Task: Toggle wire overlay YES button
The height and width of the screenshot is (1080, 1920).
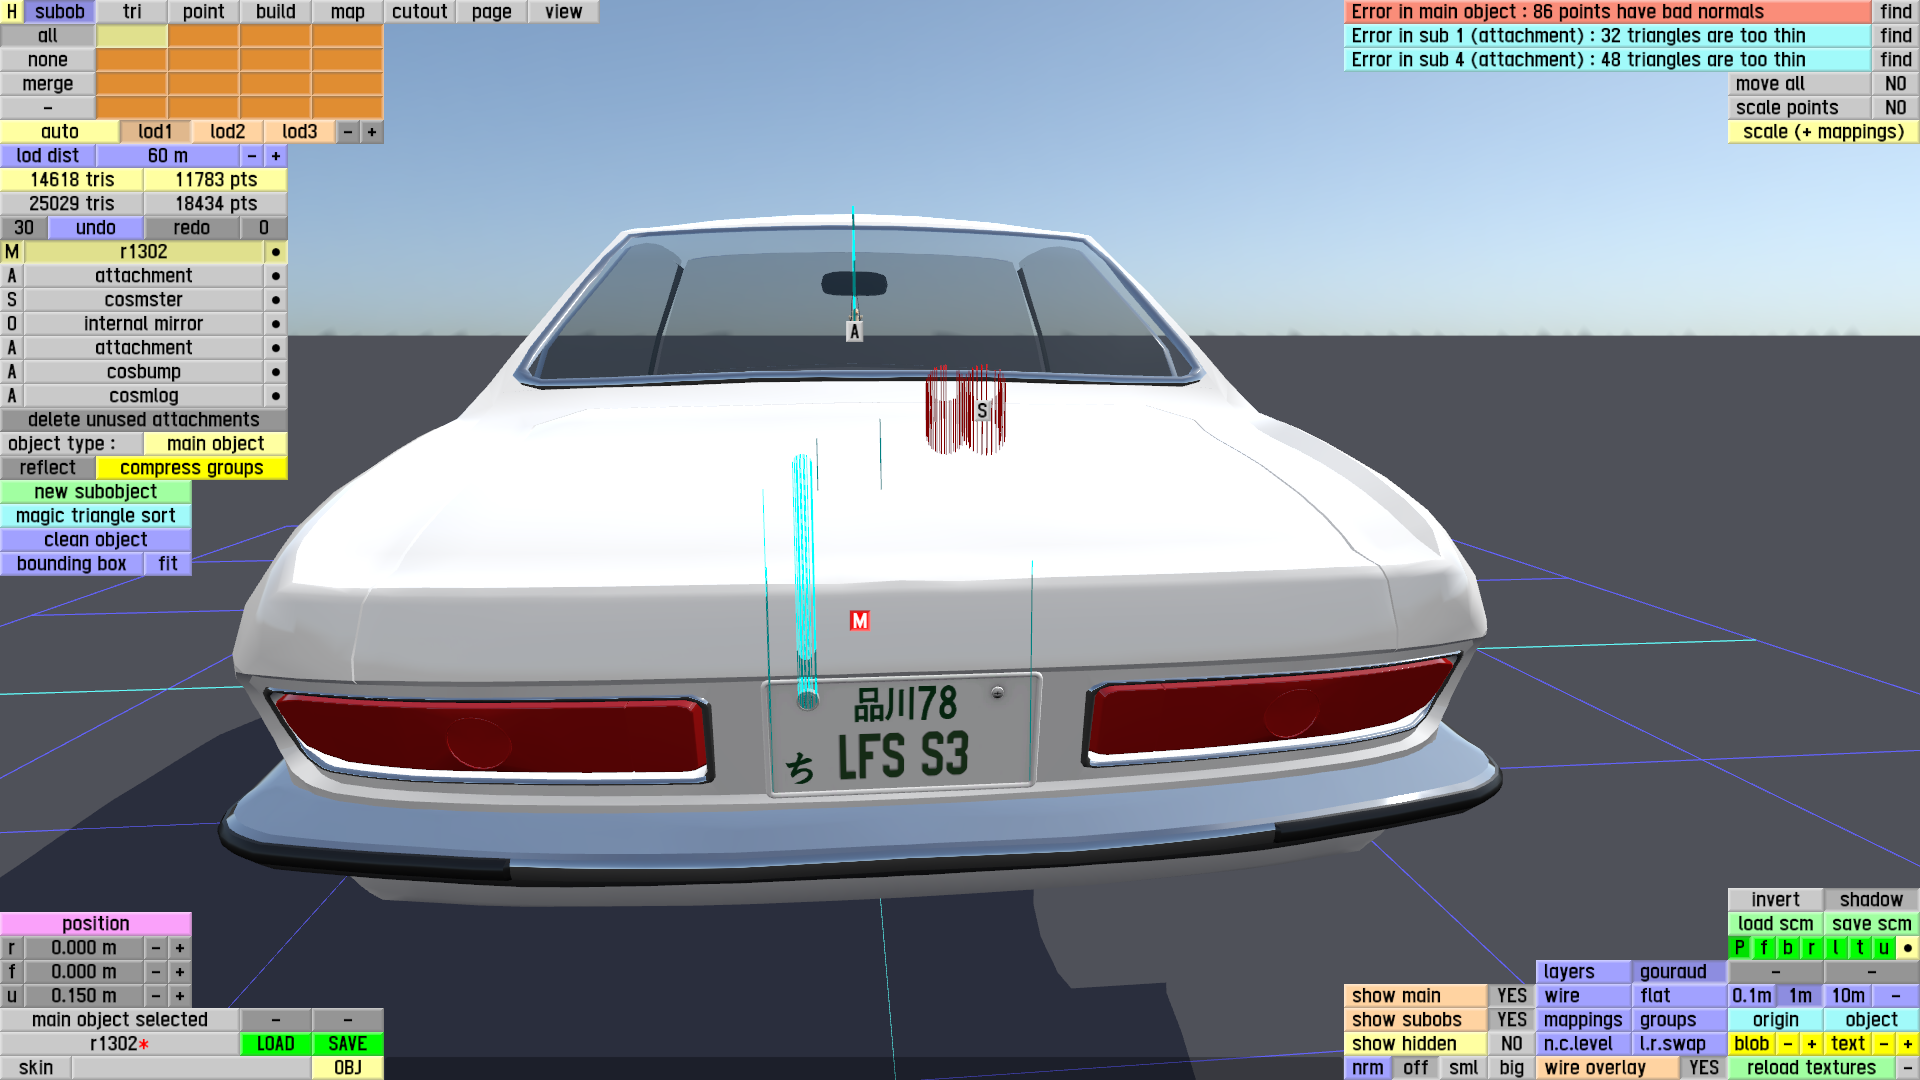Action: (x=1703, y=1068)
